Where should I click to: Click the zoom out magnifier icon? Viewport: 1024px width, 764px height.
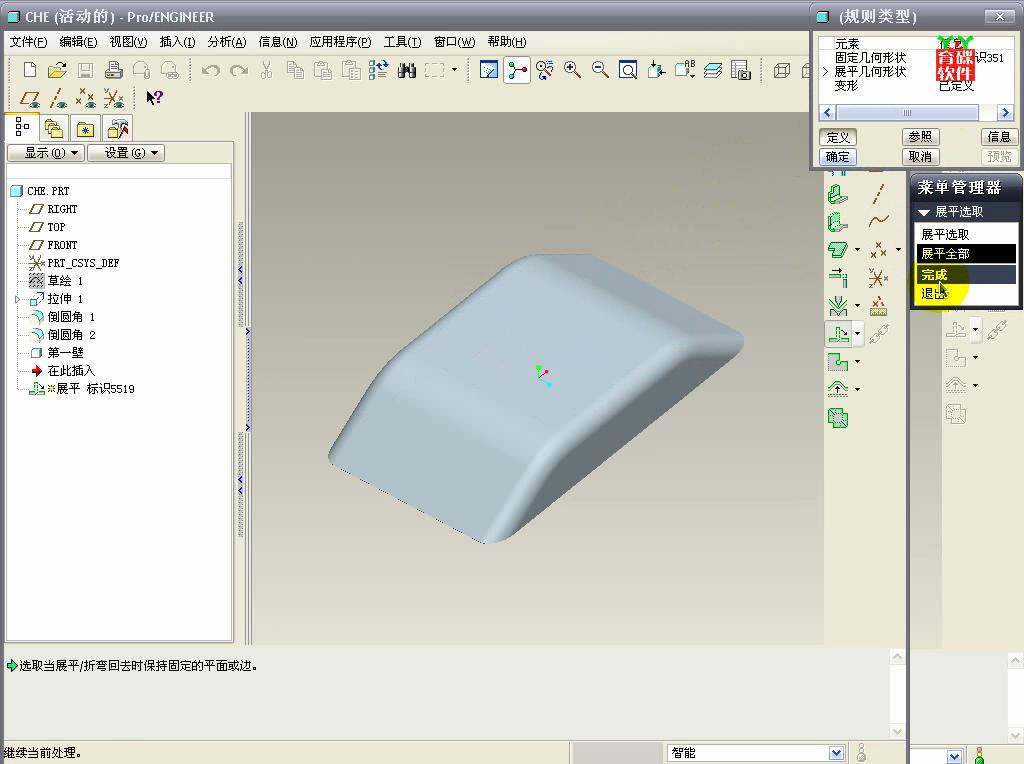[600, 70]
